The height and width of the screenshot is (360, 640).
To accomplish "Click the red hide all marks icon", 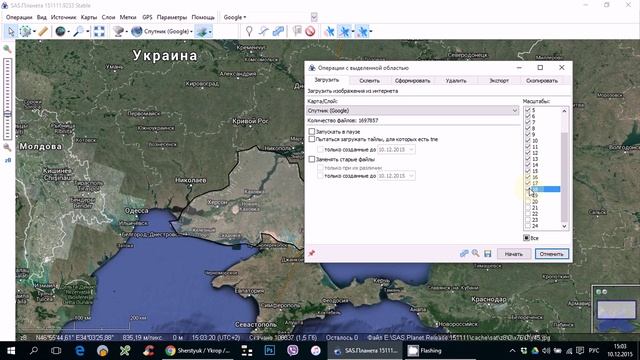I will click(x=310, y=31).
